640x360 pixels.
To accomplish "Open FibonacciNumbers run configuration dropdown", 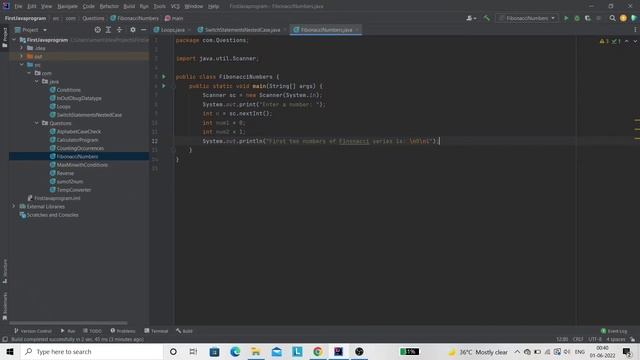I will pyautogui.click(x=527, y=18).
